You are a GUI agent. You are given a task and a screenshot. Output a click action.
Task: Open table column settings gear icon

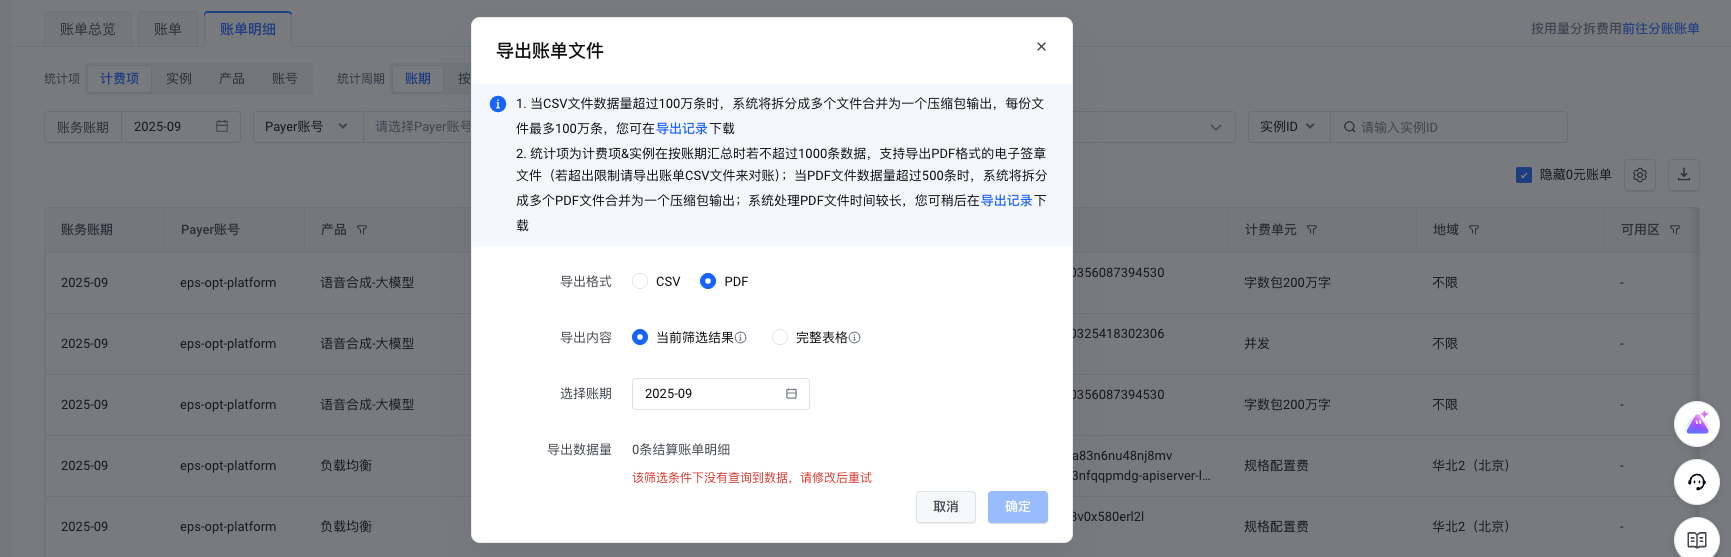1640,175
